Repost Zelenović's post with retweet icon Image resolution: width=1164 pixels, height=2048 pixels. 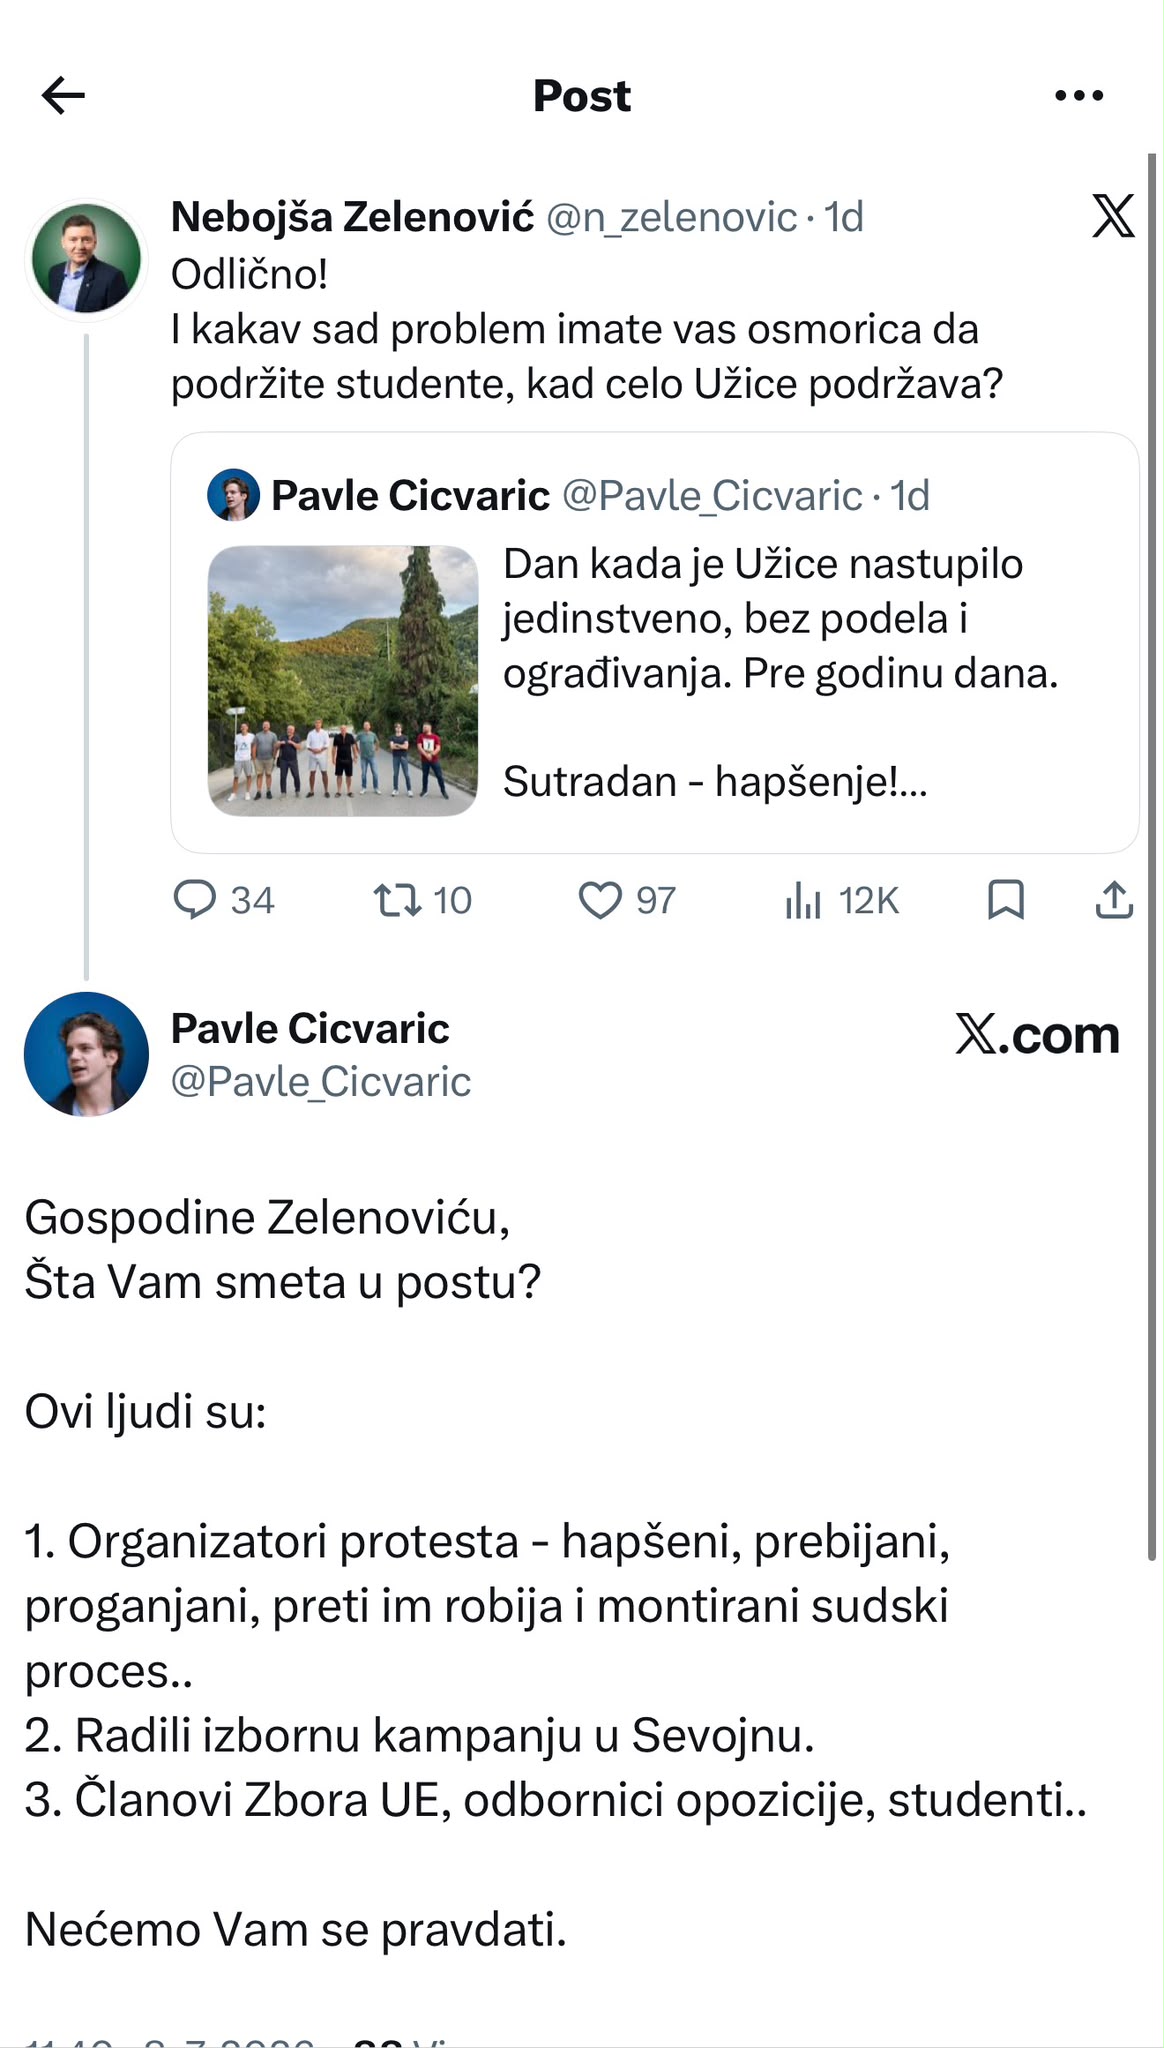[422, 900]
